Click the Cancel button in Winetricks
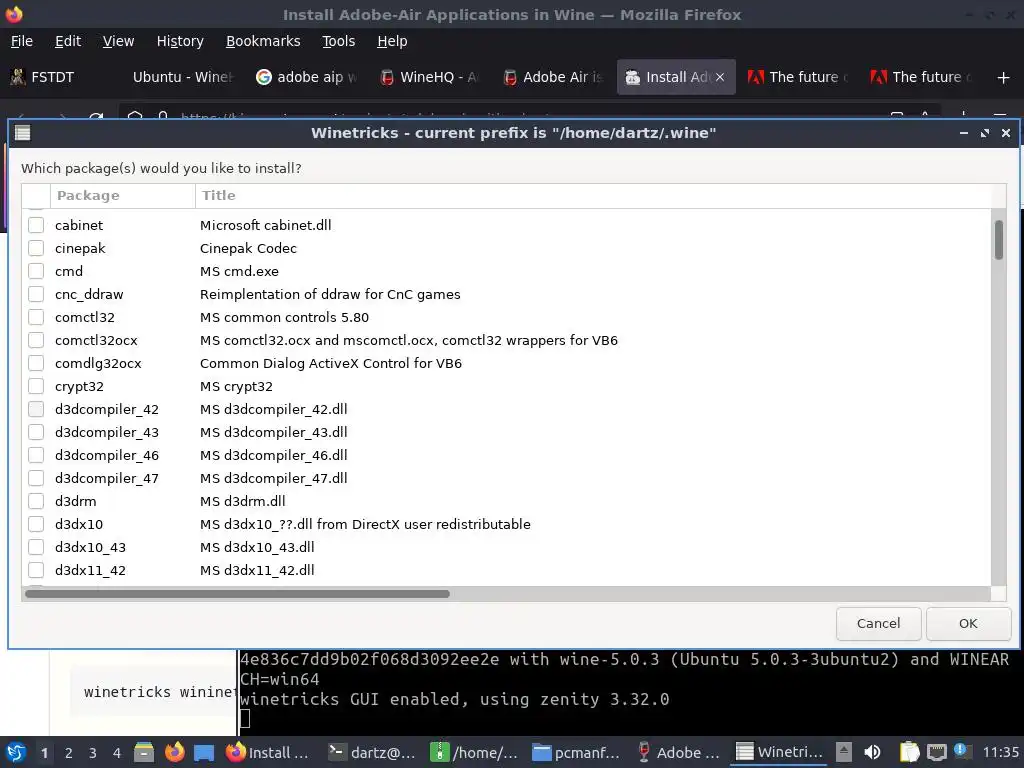Screen dimensions: 1024x768 [878, 624]
